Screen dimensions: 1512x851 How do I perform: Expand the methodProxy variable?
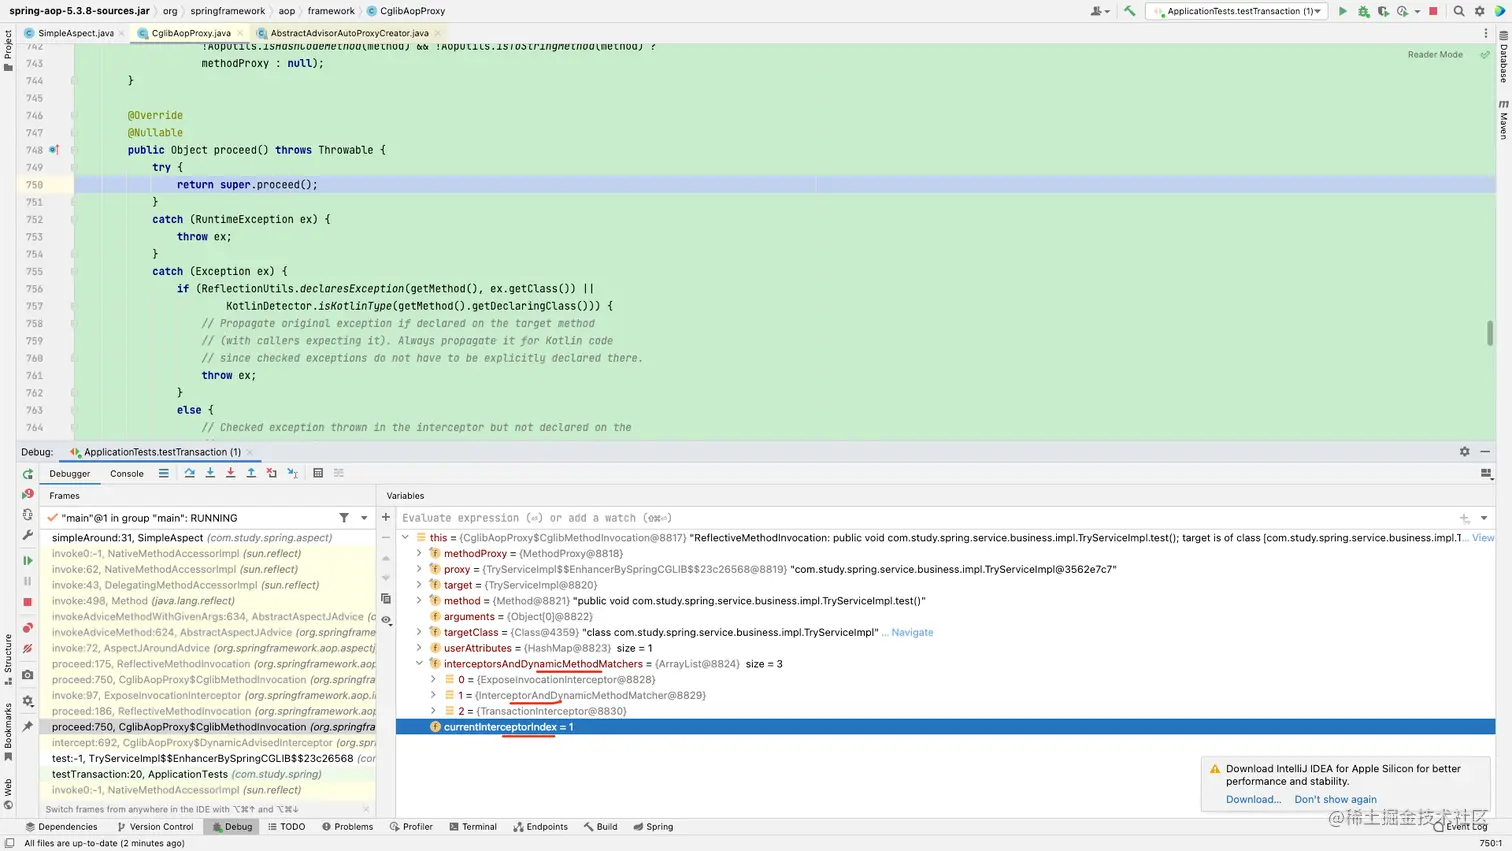[419, 553]
